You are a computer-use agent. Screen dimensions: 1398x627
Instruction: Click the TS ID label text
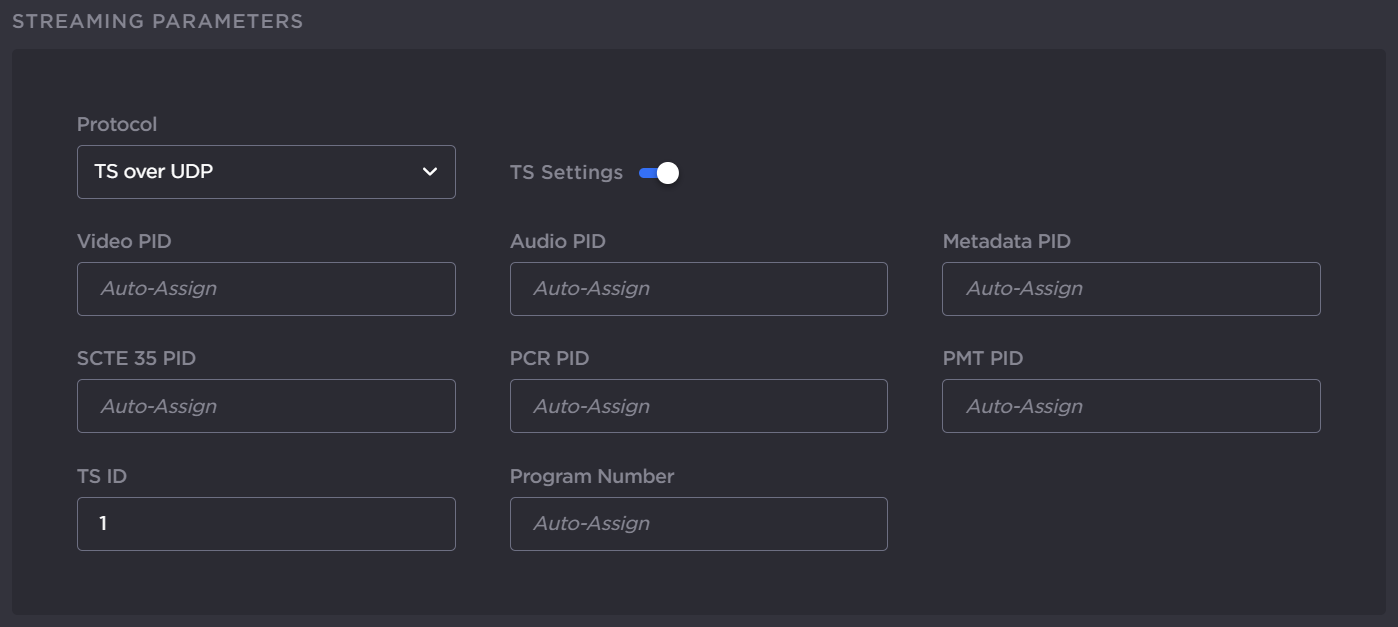102,476
